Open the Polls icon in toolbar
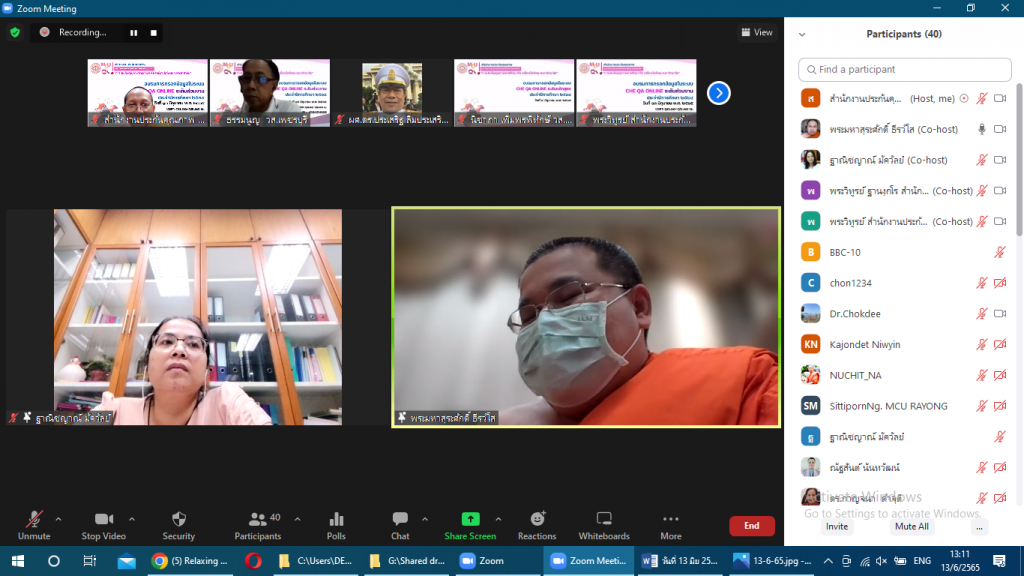Image resolution: width=1024 pixels, height=576 pixels. pos(336,519)
